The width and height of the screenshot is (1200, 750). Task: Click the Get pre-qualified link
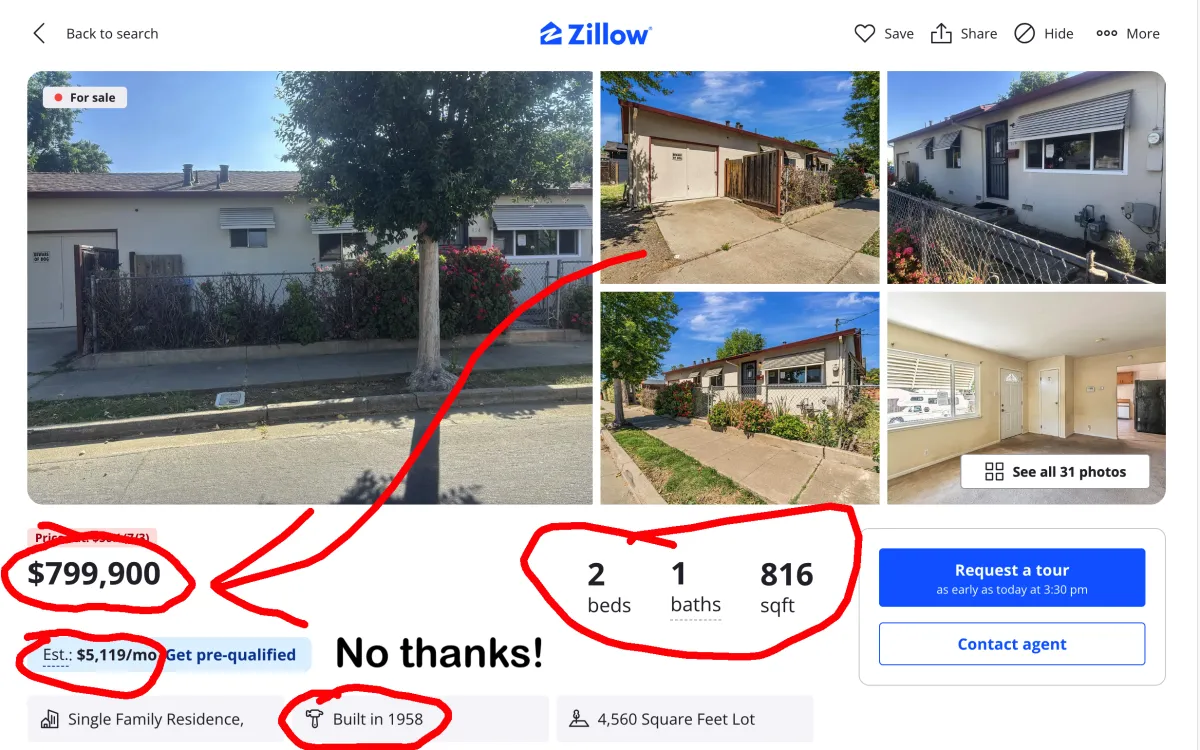[x=231, y=655]
